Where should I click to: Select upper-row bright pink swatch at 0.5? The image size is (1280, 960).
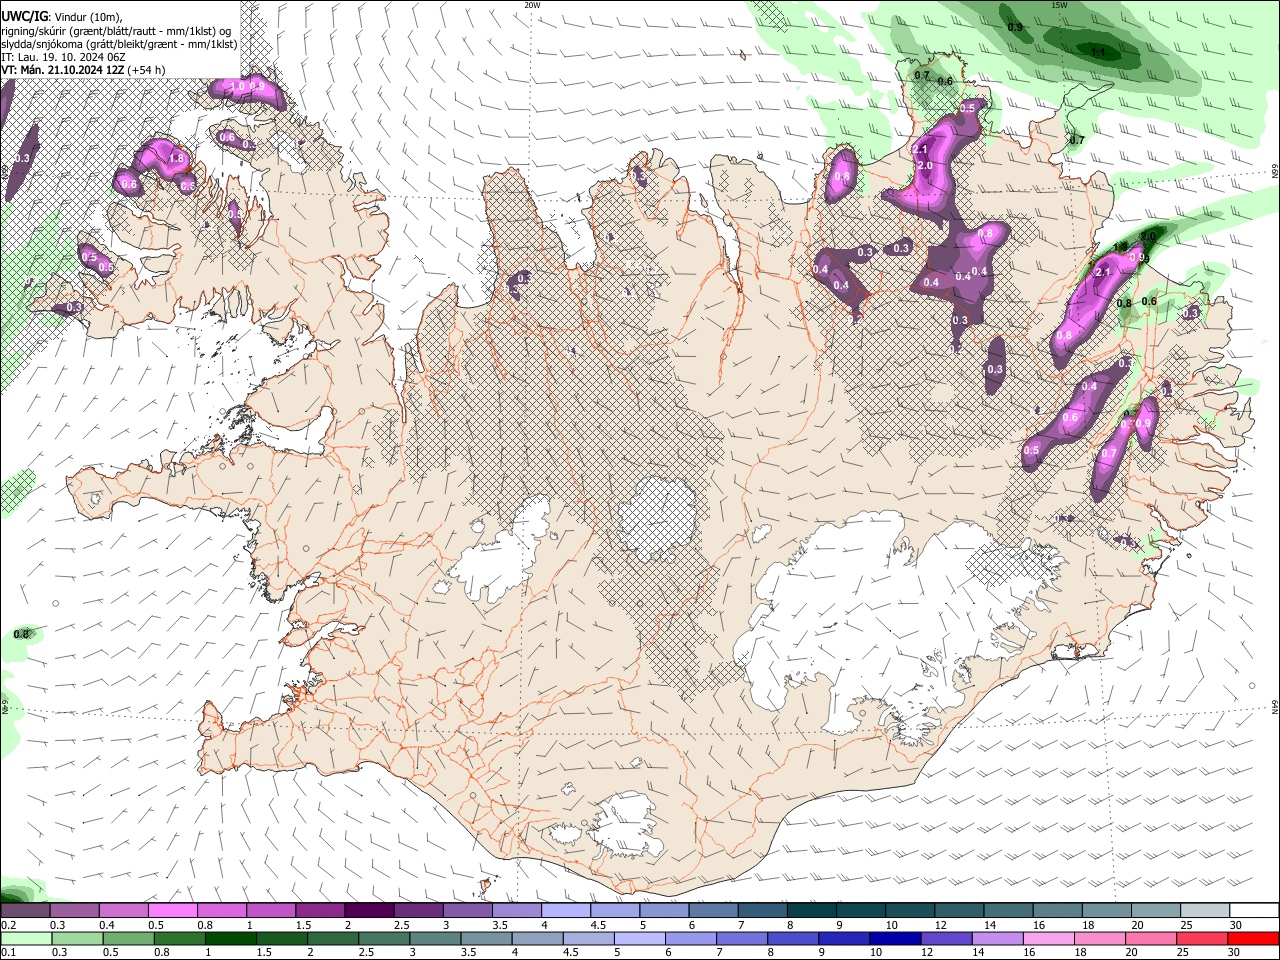click(172, 911)
